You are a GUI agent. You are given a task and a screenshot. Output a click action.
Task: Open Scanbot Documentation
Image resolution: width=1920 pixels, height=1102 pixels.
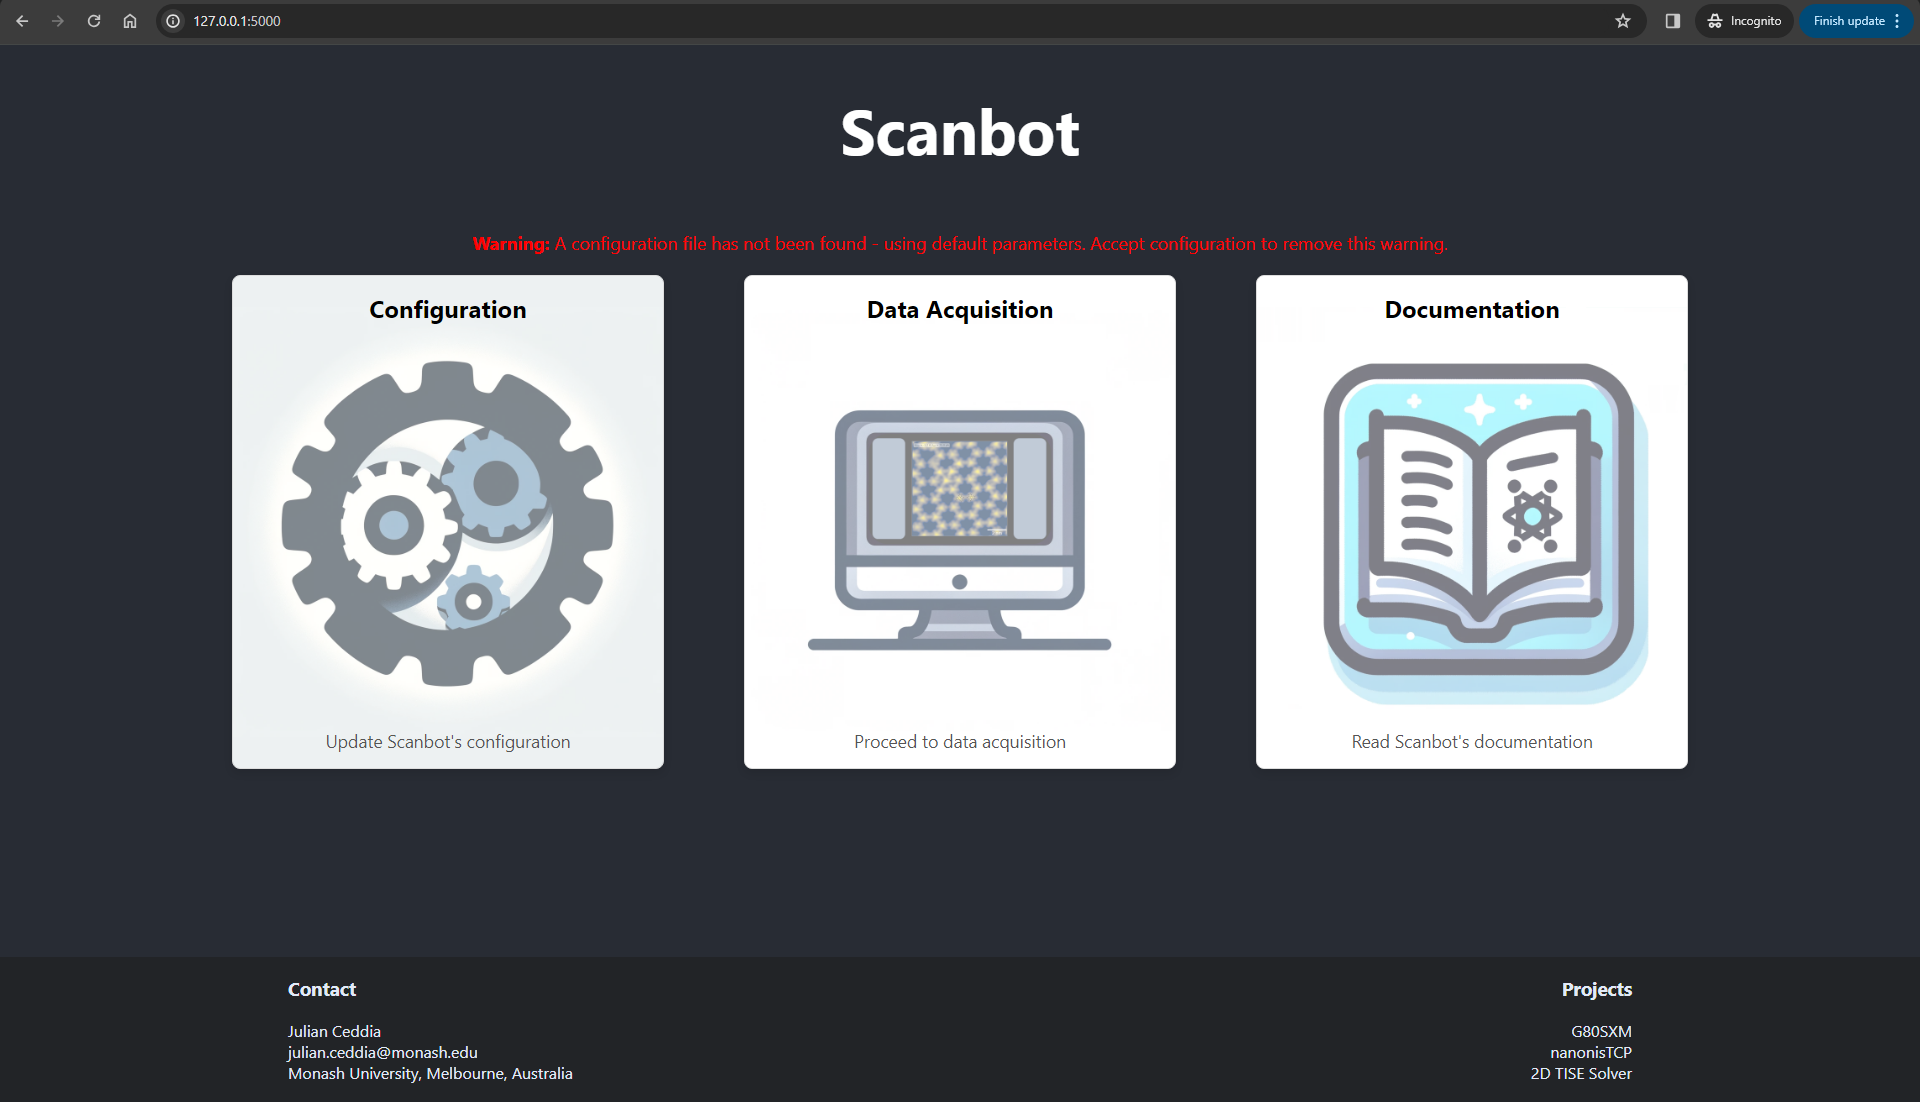click(1470, 522)
